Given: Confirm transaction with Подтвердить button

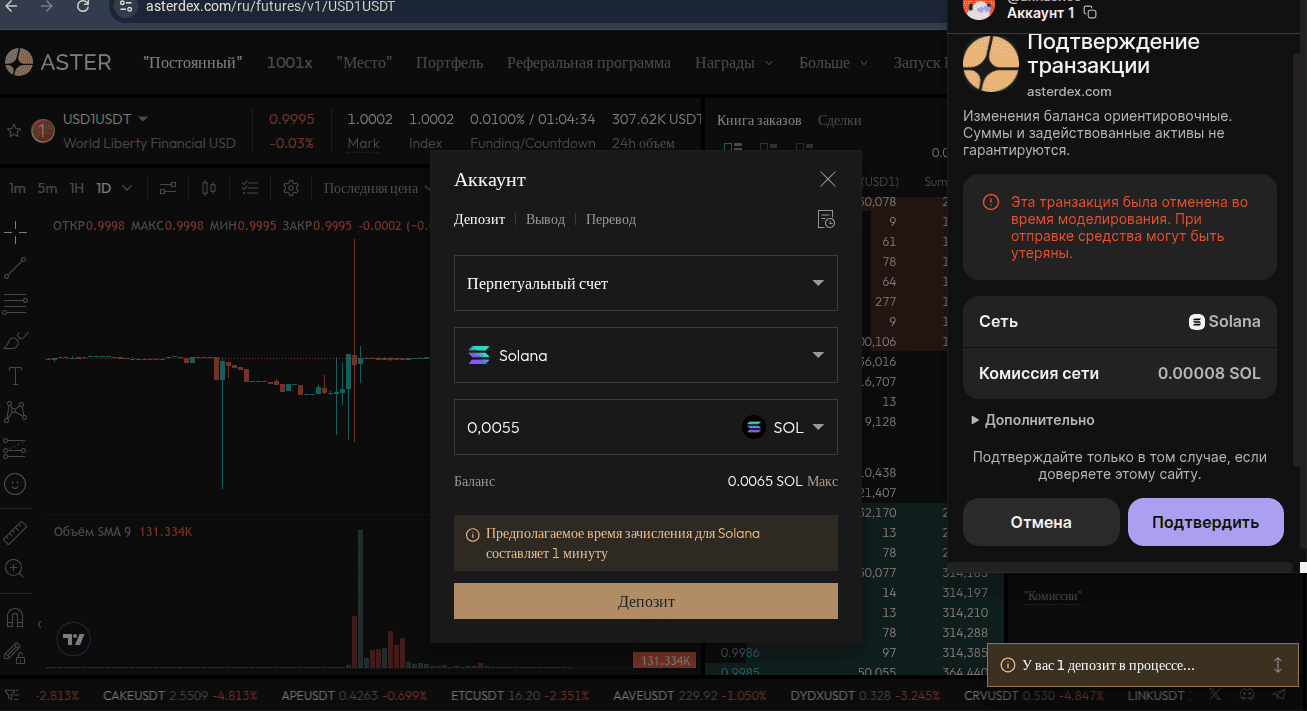Looking at the screenshot, I should point(1205,522).
